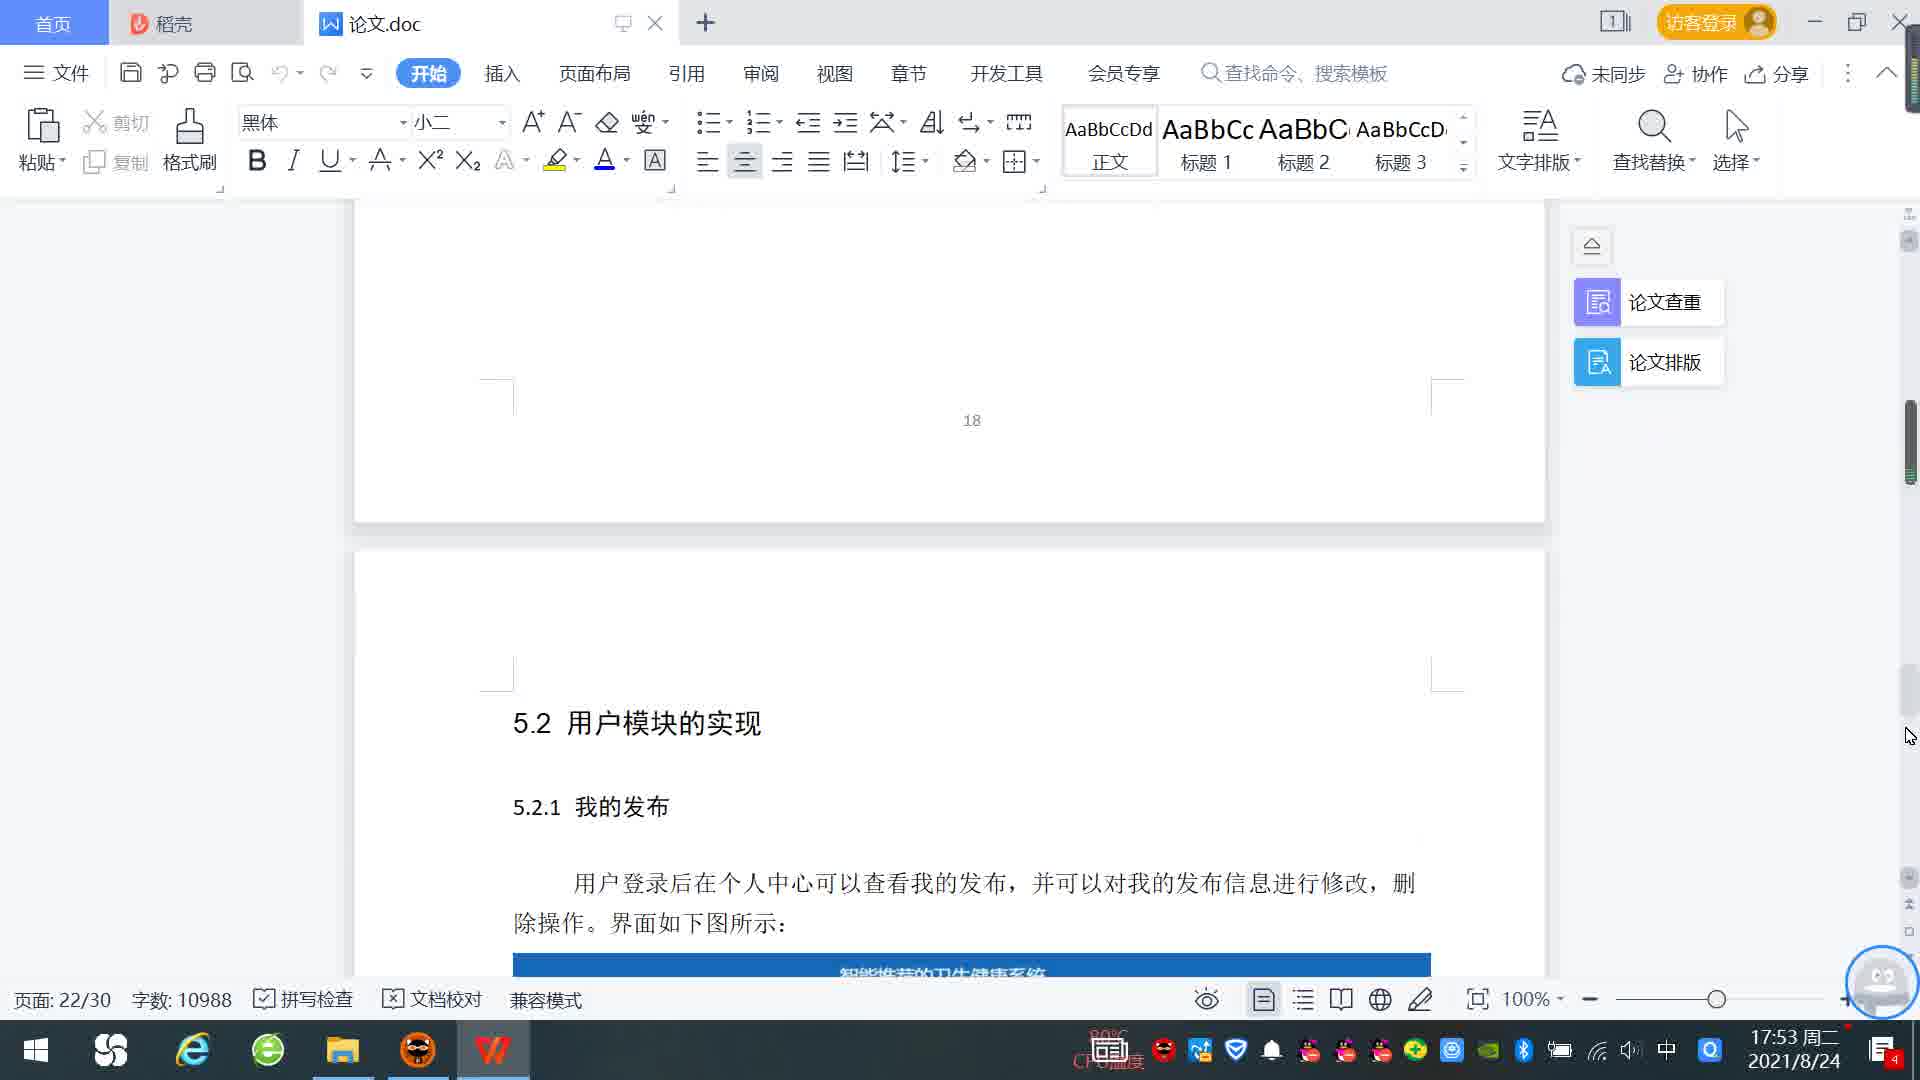Click the Undo arrow
This screenshot has width=1920, height=1080.
click(x=280, y=73)
